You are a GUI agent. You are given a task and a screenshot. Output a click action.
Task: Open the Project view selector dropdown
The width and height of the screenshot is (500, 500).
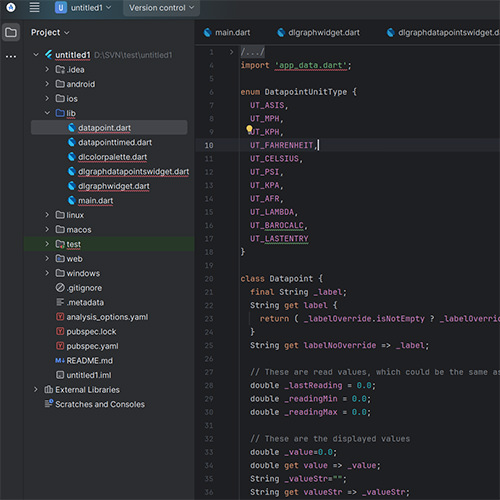(x=50, y=32)
